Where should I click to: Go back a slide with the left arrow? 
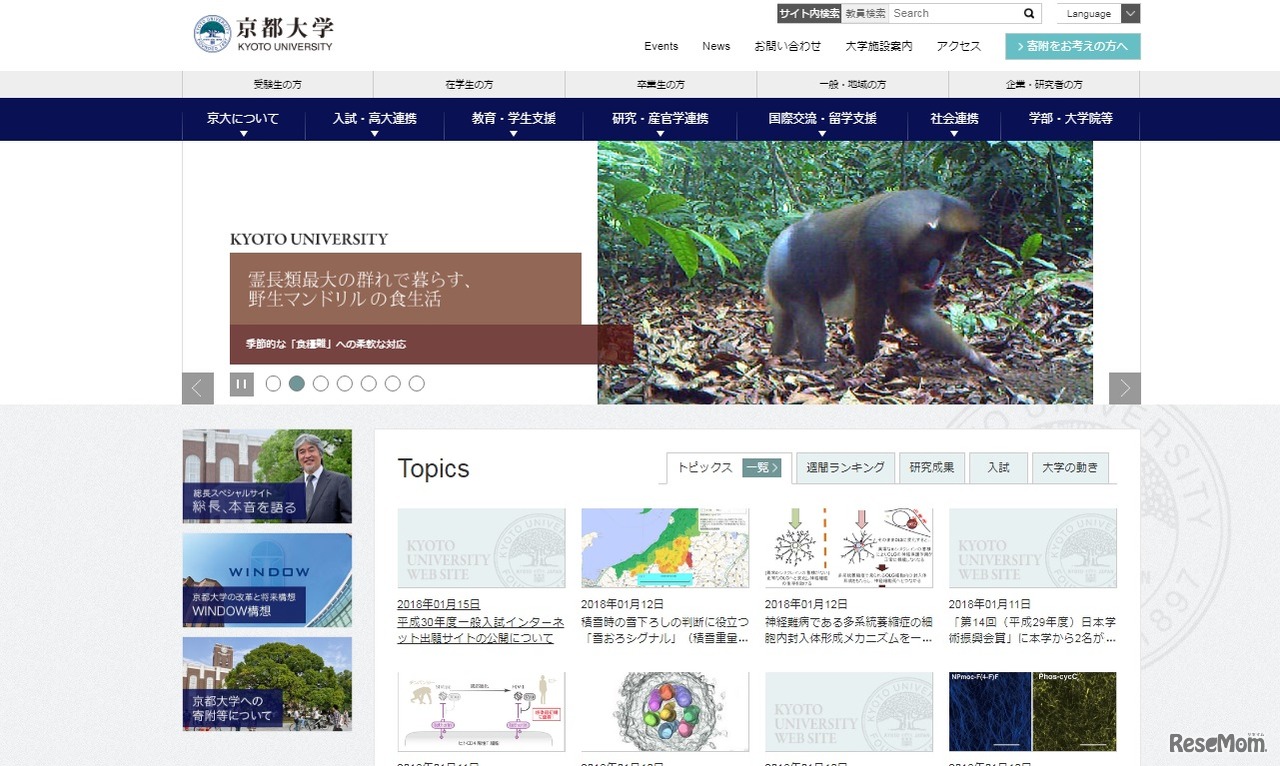(197, 388)
